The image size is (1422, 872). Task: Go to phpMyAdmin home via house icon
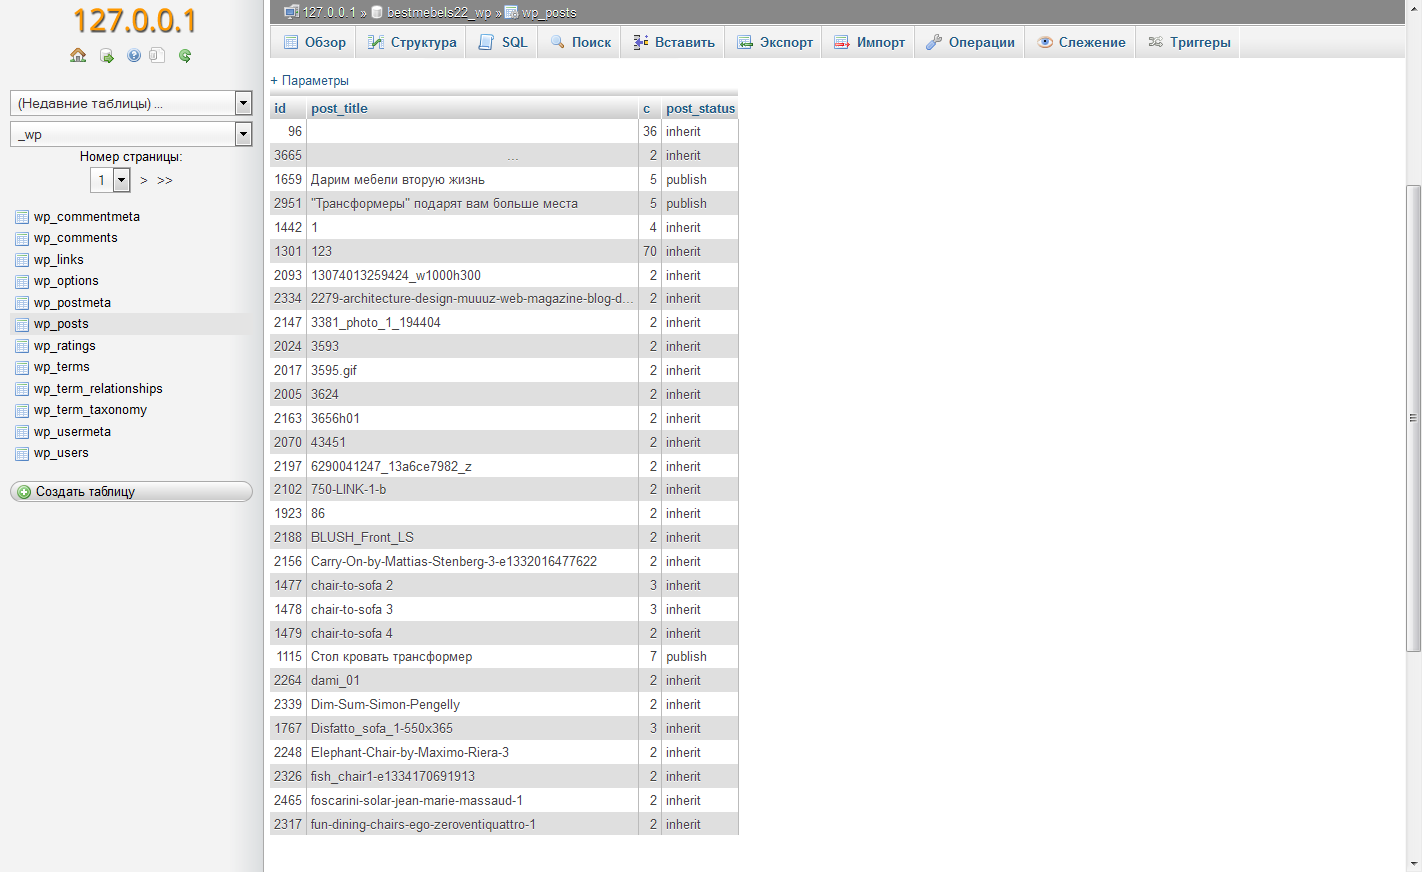[78, 56]
